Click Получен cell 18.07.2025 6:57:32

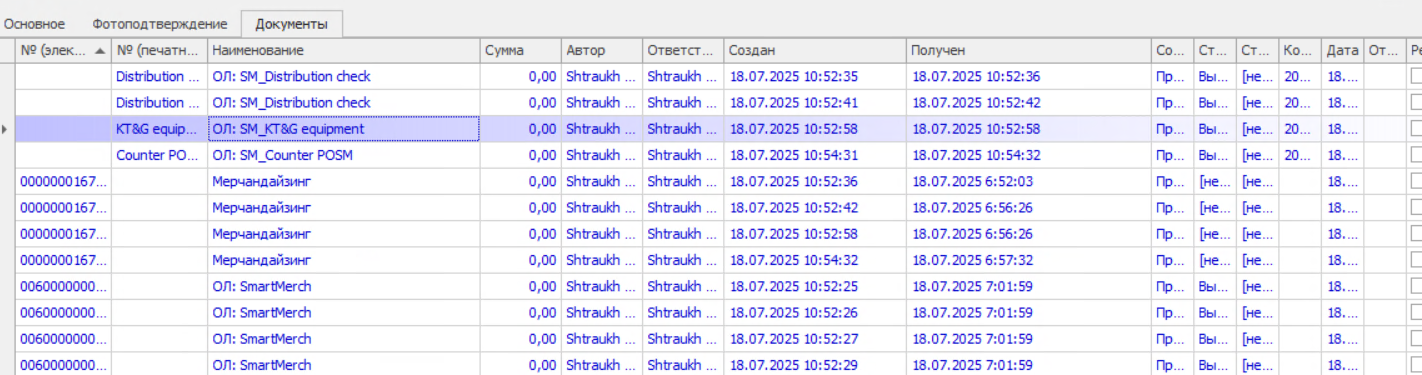click(x=1029, y=260)
